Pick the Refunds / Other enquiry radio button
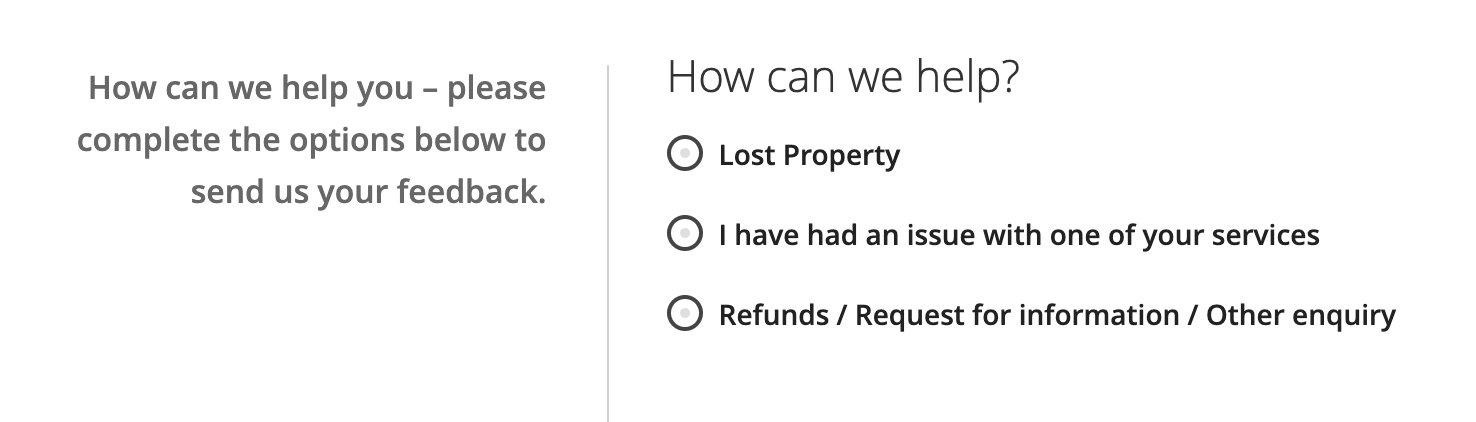This screenshot has width=1476, height=422. [684, 314]
